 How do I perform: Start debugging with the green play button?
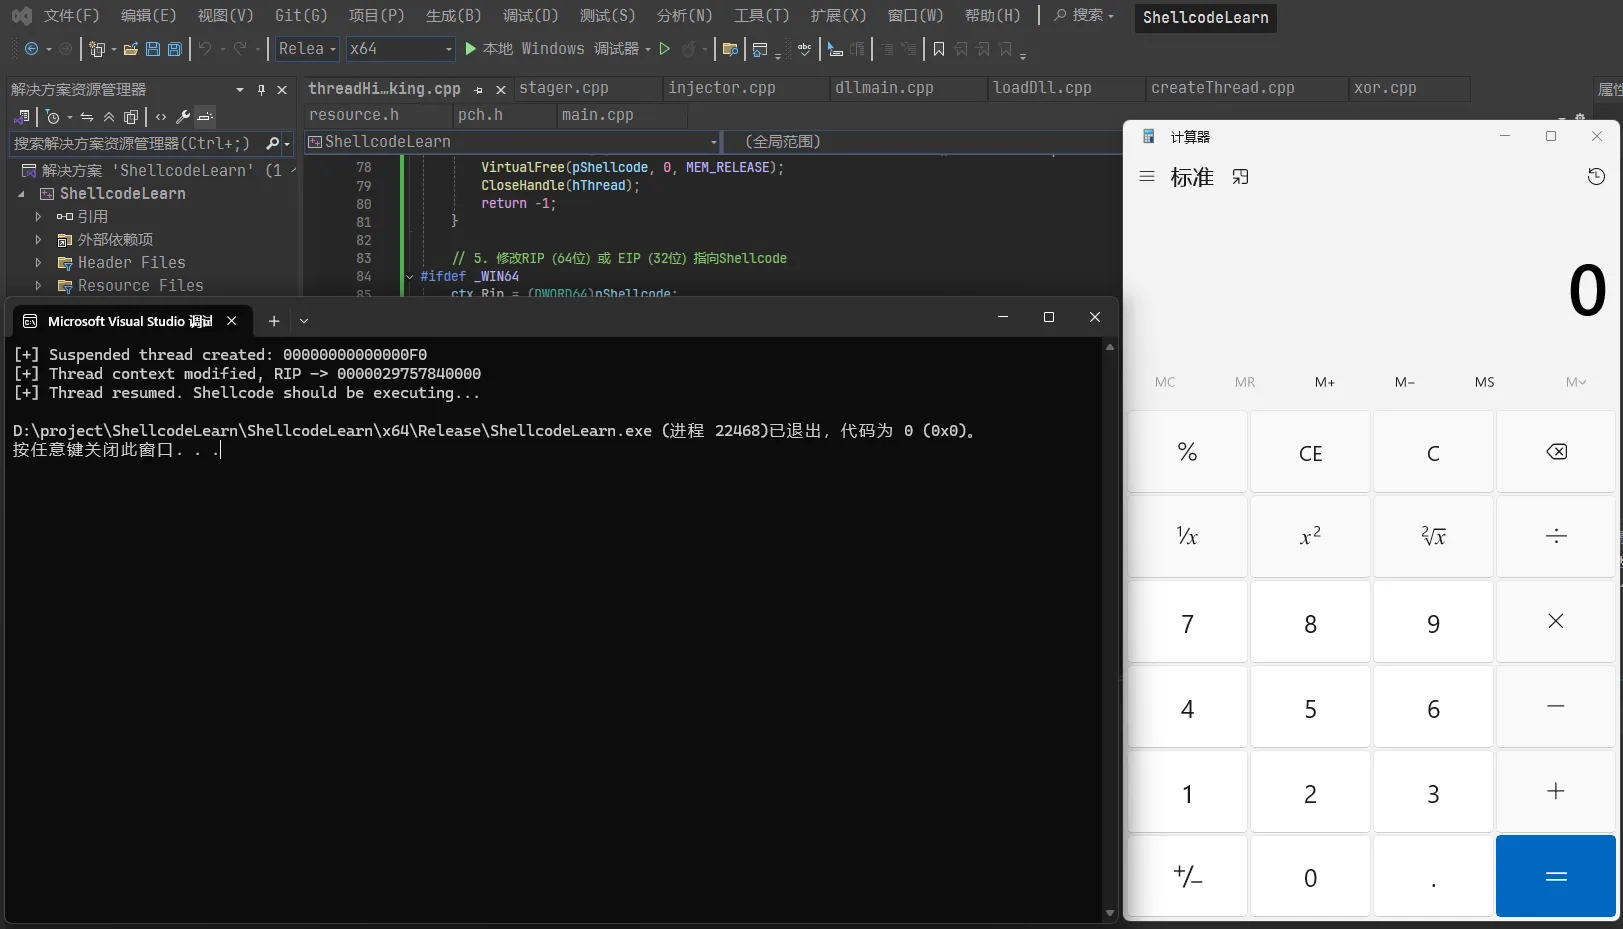470,49
